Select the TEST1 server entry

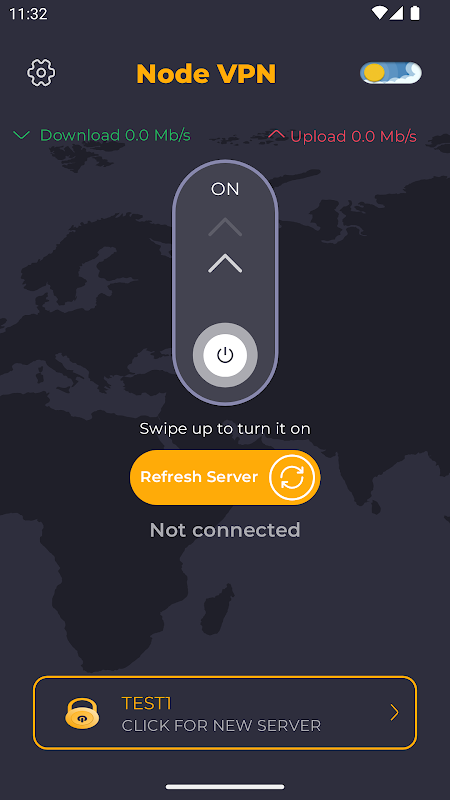tap(225, 713)
